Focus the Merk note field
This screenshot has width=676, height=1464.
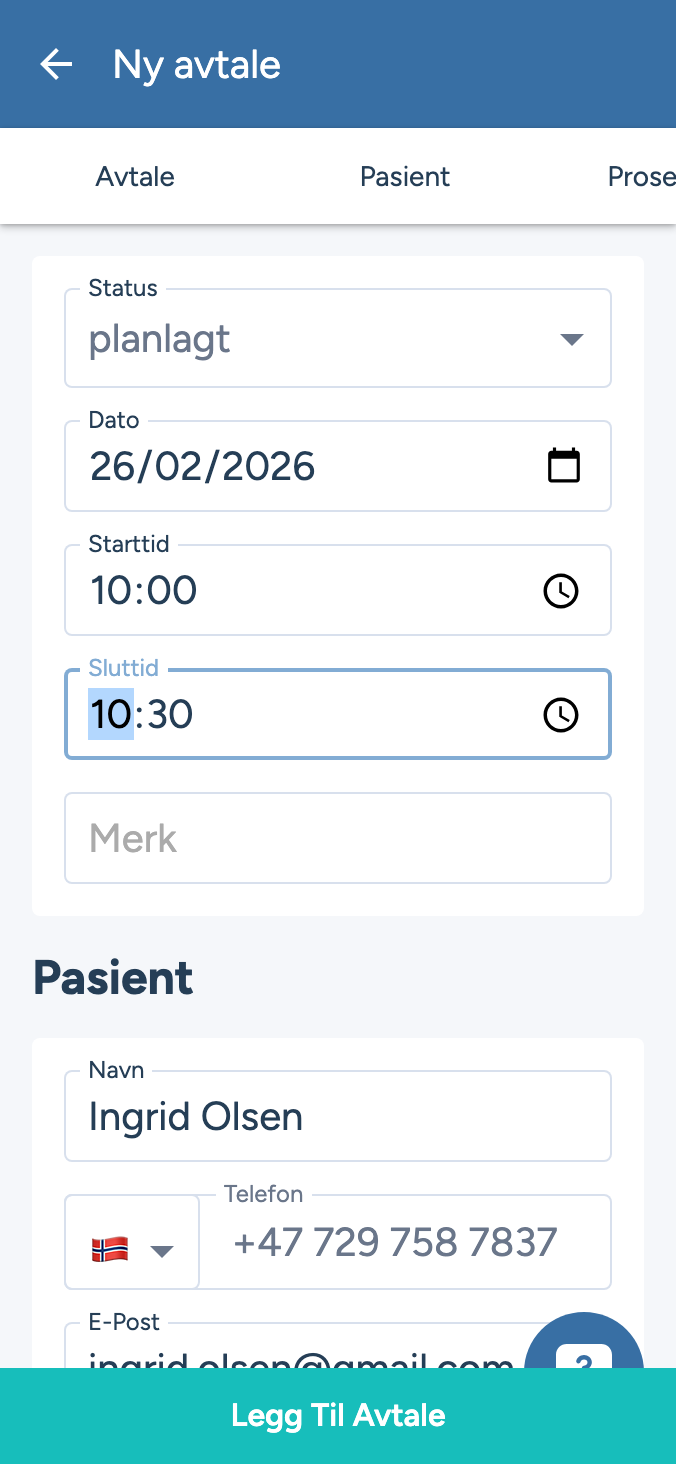(338, 838)
